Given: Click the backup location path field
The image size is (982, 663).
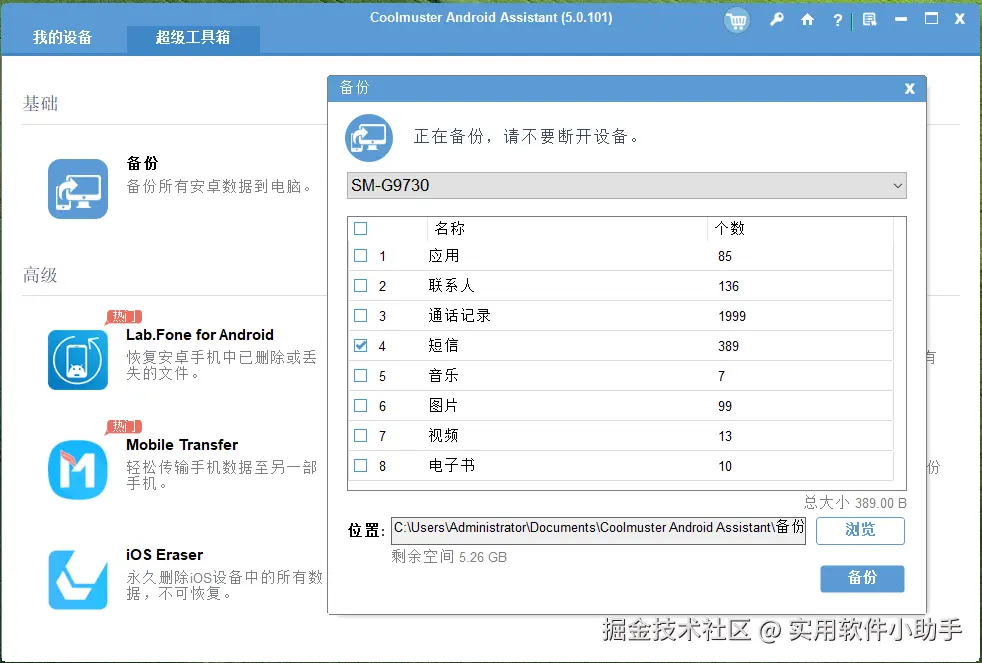Looking at the screenshot, I should [x=597, y=527].
